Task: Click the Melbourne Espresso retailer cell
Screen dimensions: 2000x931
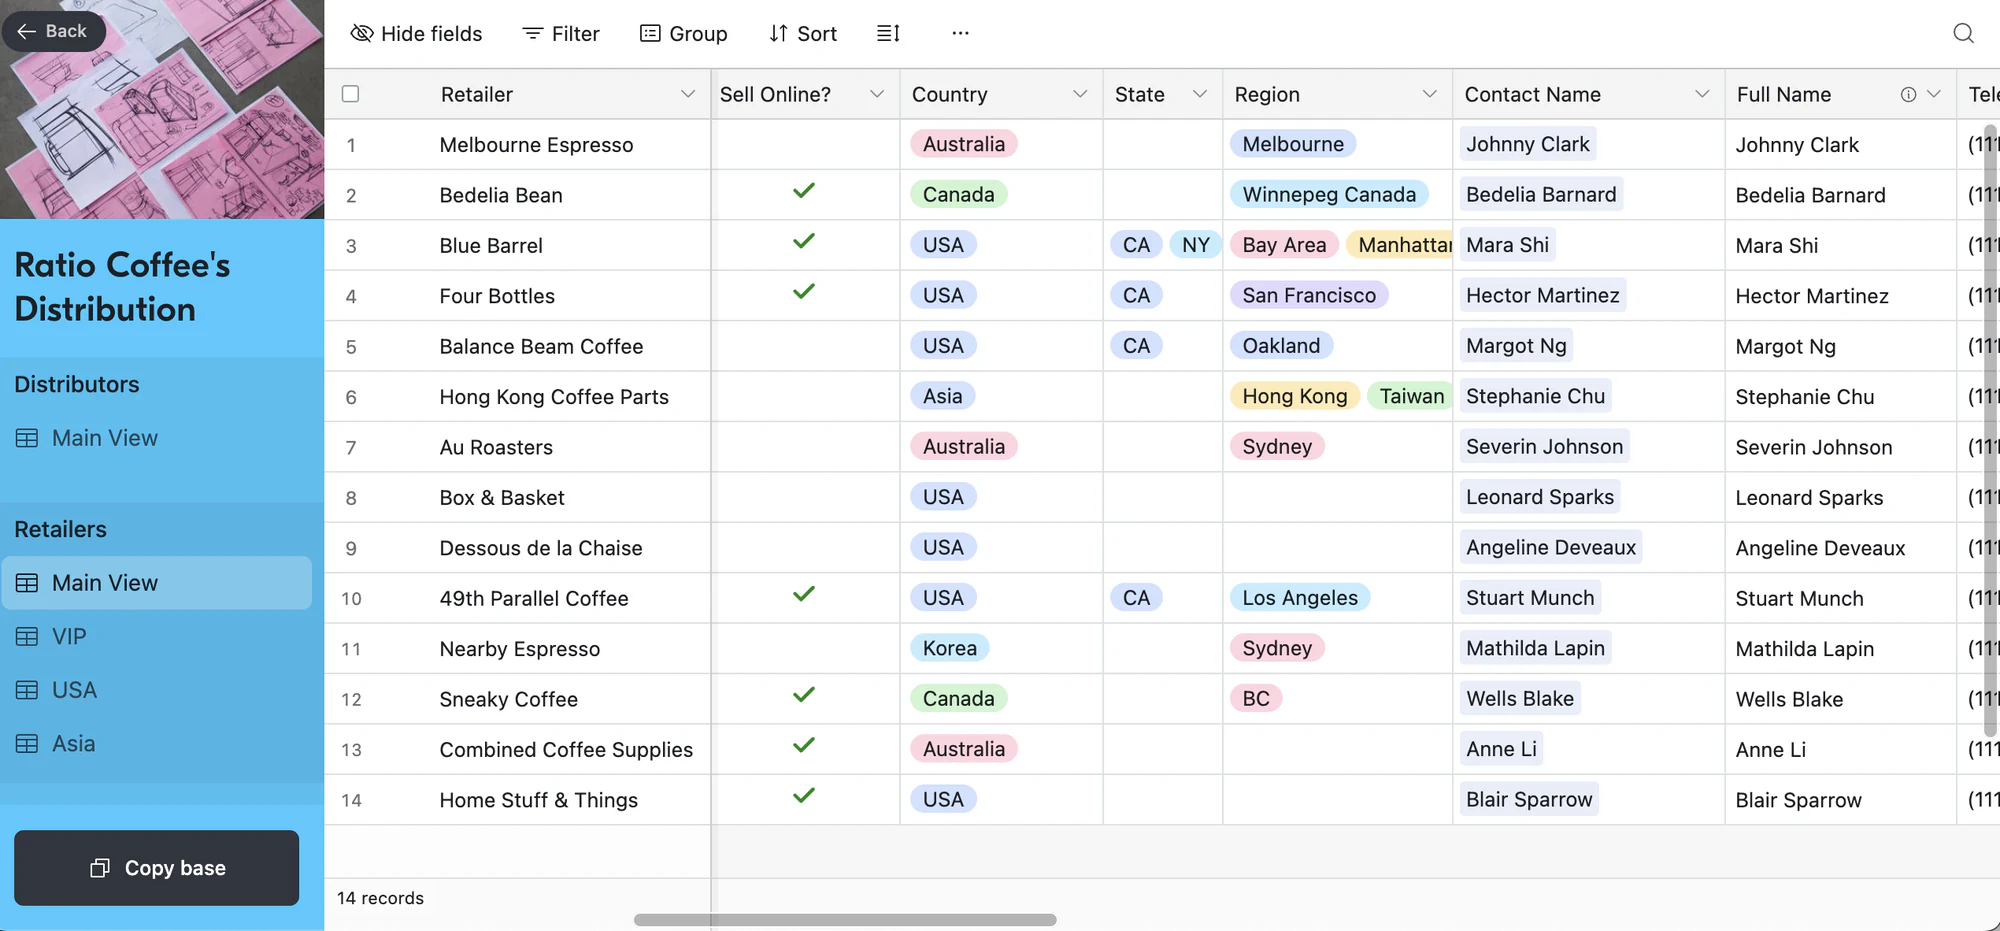Action: pos(536,145)
